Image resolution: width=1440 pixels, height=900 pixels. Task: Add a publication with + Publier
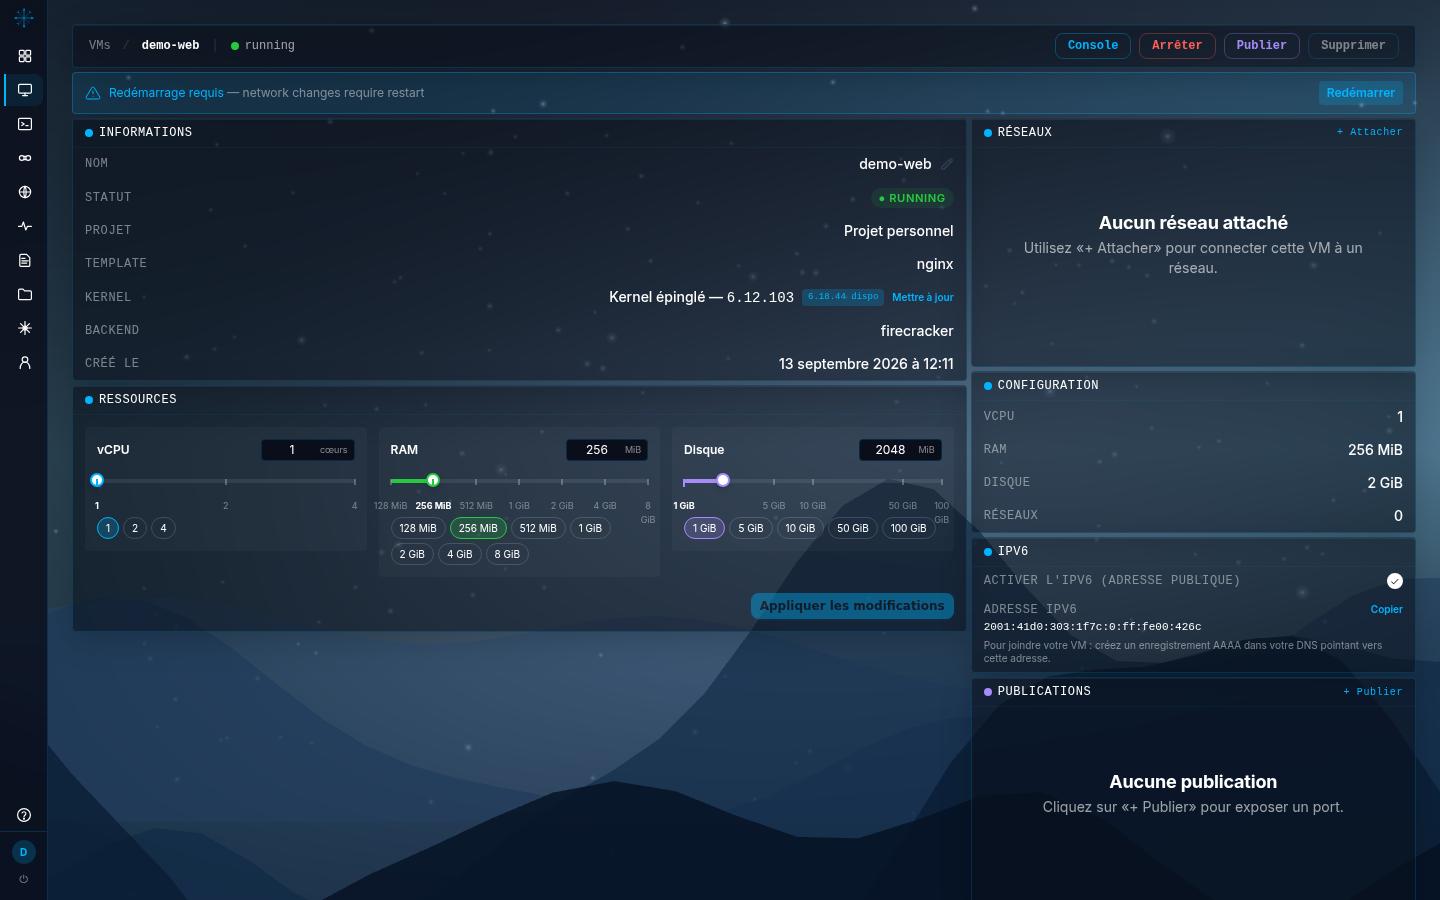(1372, 692)
